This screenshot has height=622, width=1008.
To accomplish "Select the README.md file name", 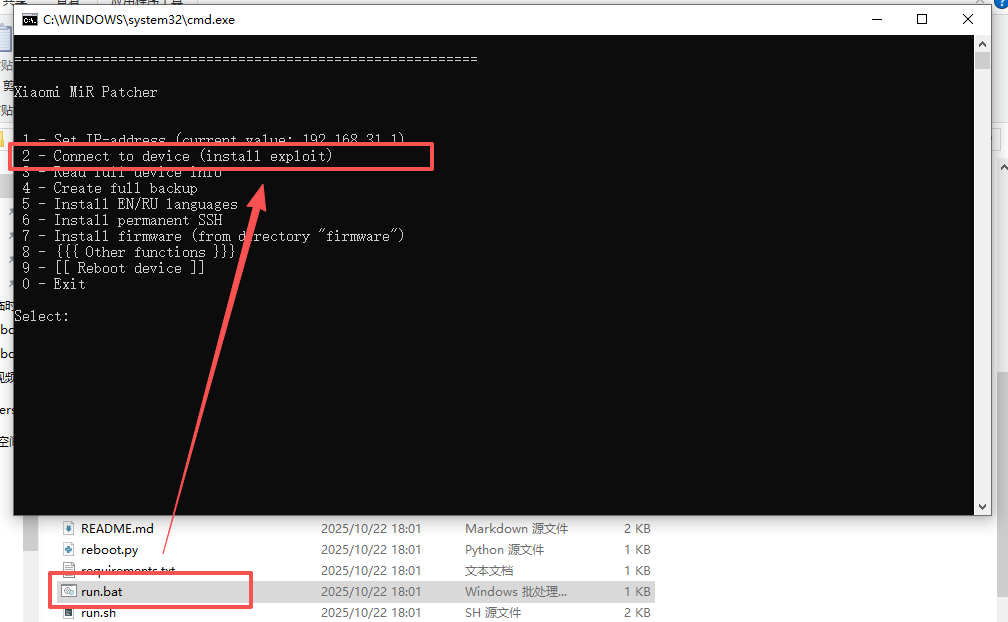I will (x=117, y=528).
